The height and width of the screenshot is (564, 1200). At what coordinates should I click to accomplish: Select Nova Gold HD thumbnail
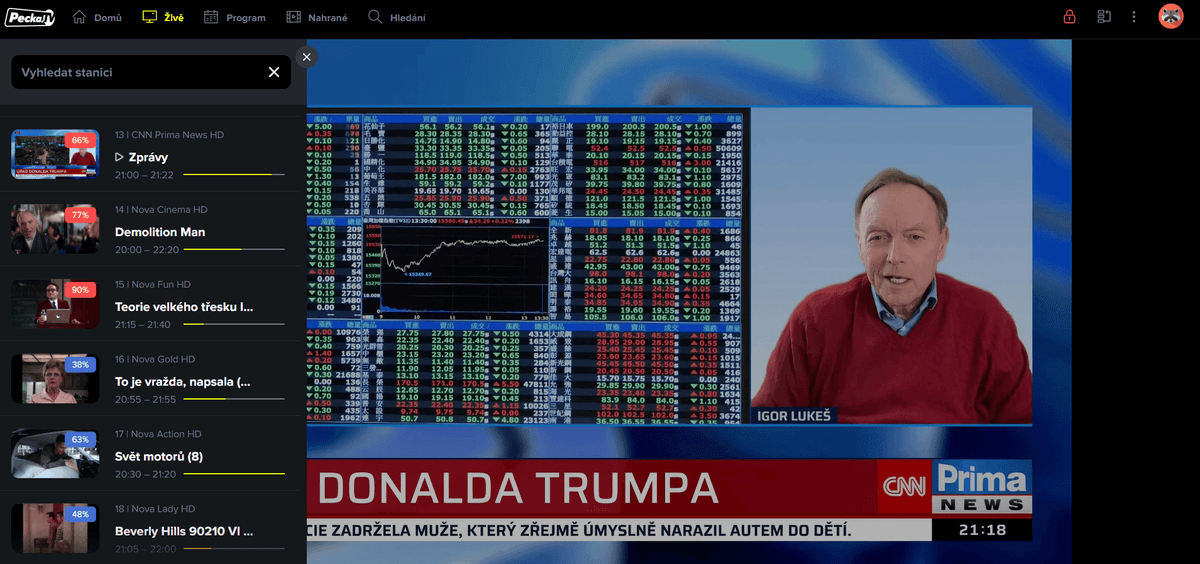tap(55, 379)
